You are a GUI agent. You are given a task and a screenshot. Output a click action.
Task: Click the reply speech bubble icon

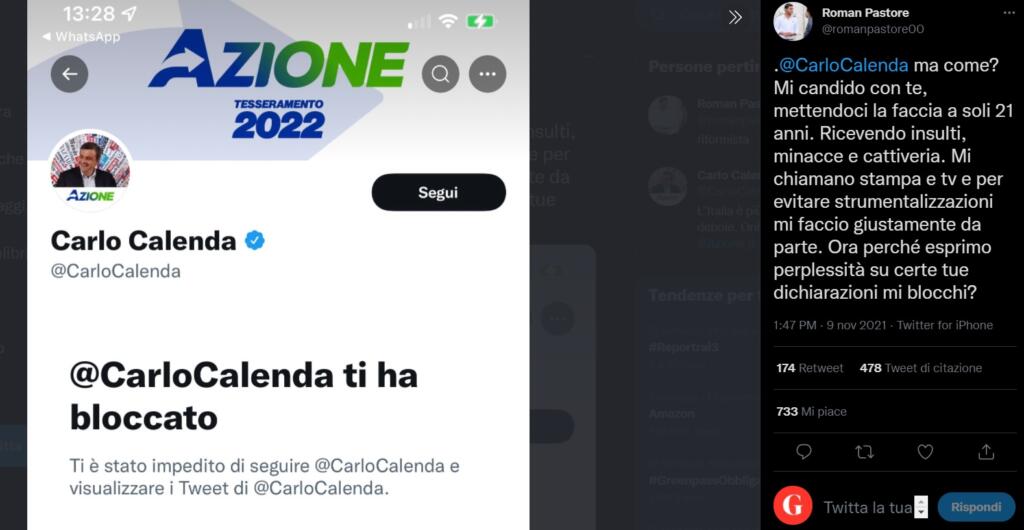(804, 452)
